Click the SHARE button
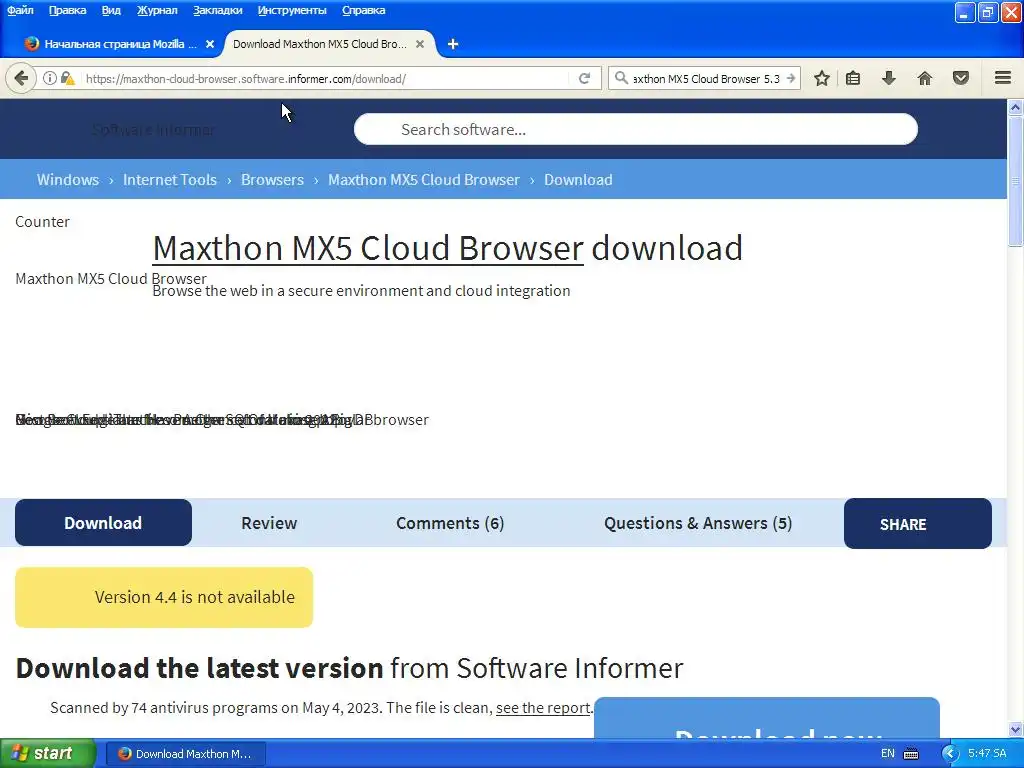 click(918, 524)
